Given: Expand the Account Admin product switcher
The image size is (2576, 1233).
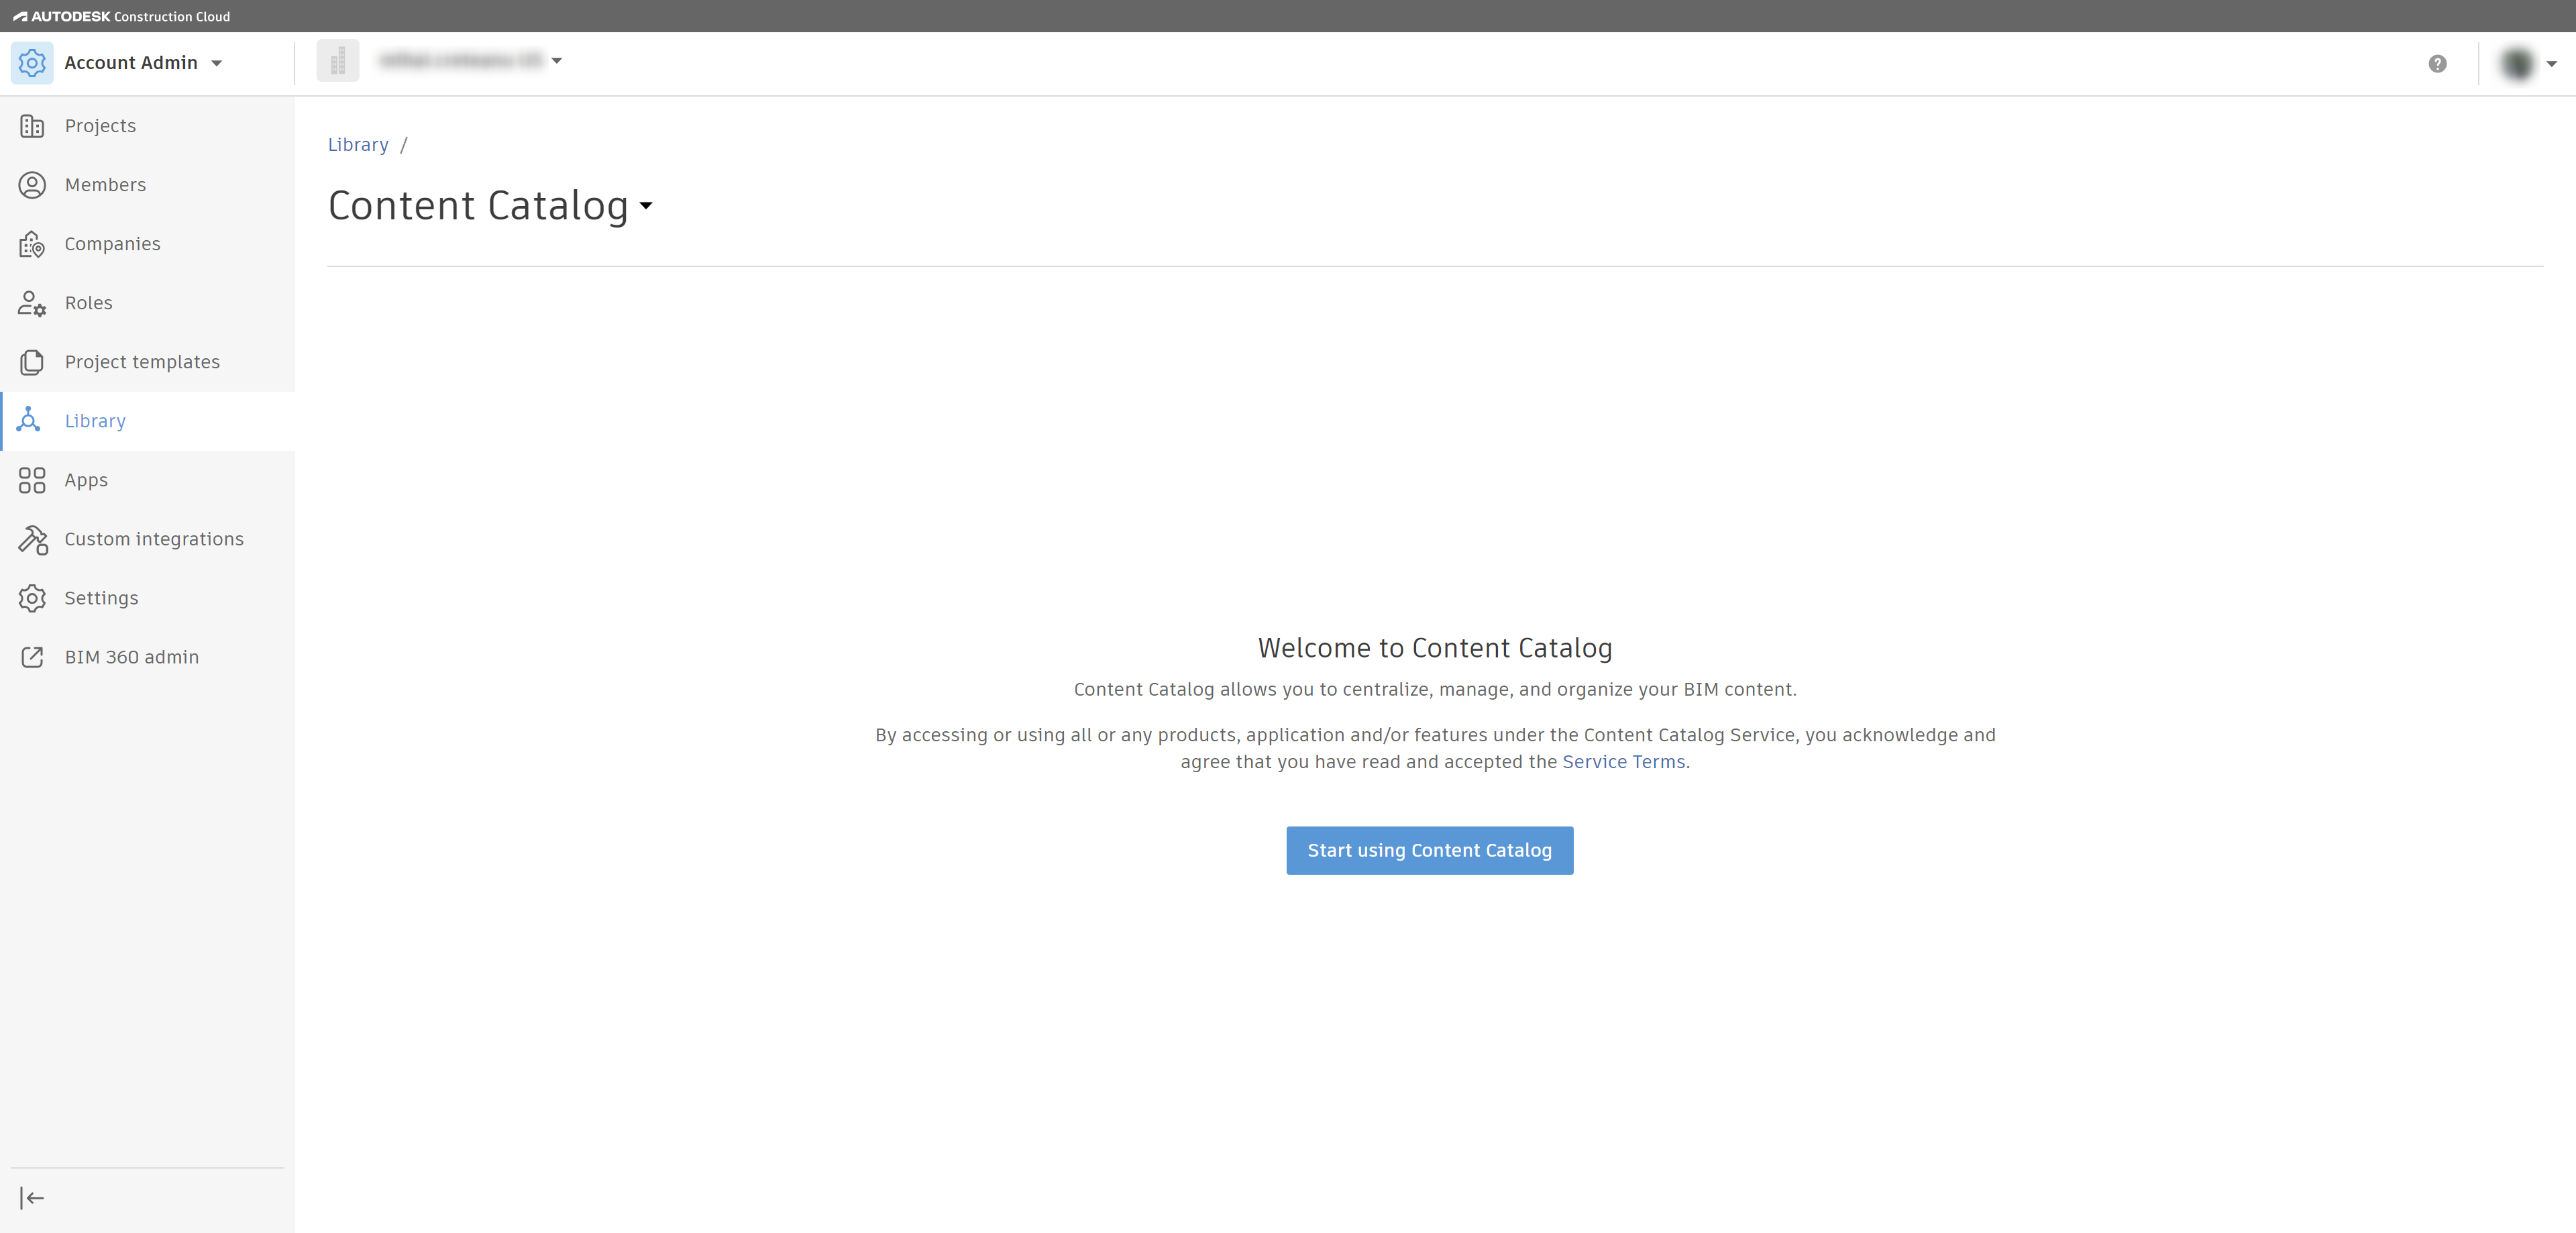Looking at the screenshot, I should click(x=216, y=63).
